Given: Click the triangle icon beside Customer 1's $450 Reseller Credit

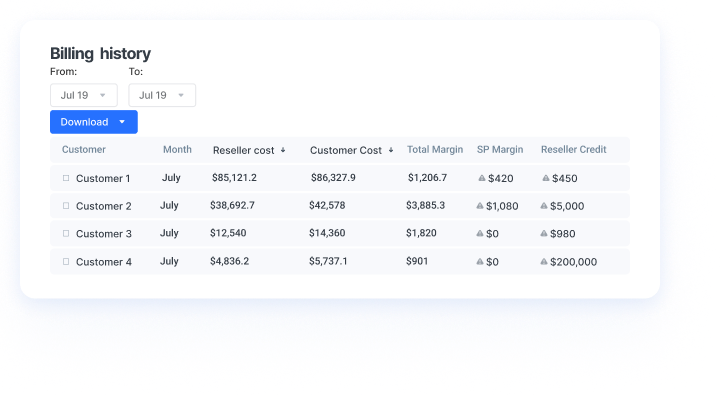Looking at the screenshot, I should coord(546,178).
